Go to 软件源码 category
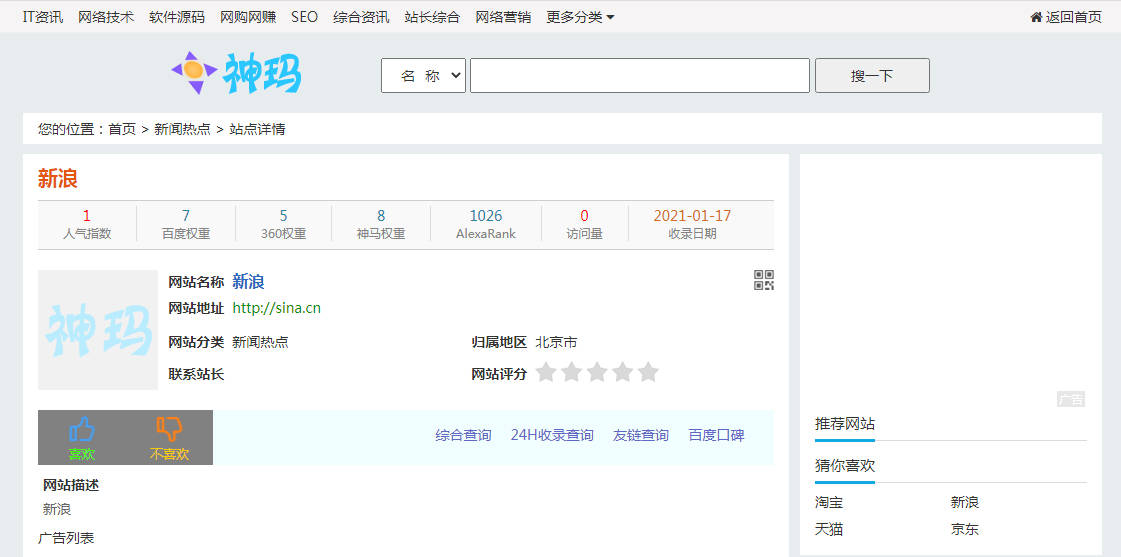Screen dimensions: 1121x557 tap(177, 17)
